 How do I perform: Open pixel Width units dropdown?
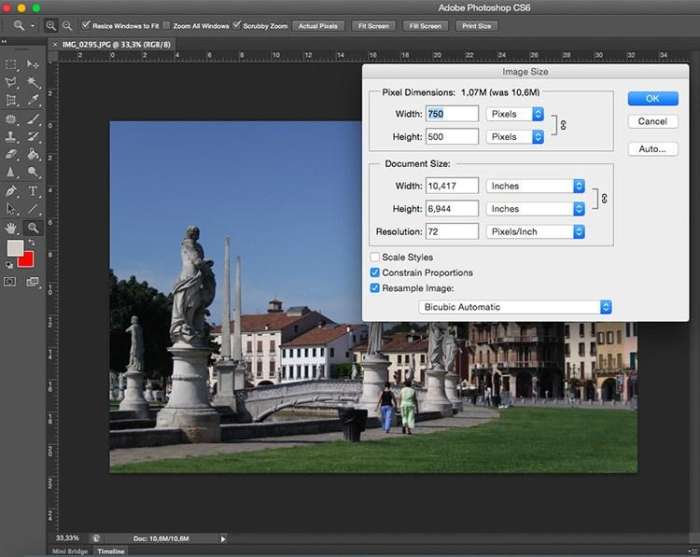click(515, 114)
